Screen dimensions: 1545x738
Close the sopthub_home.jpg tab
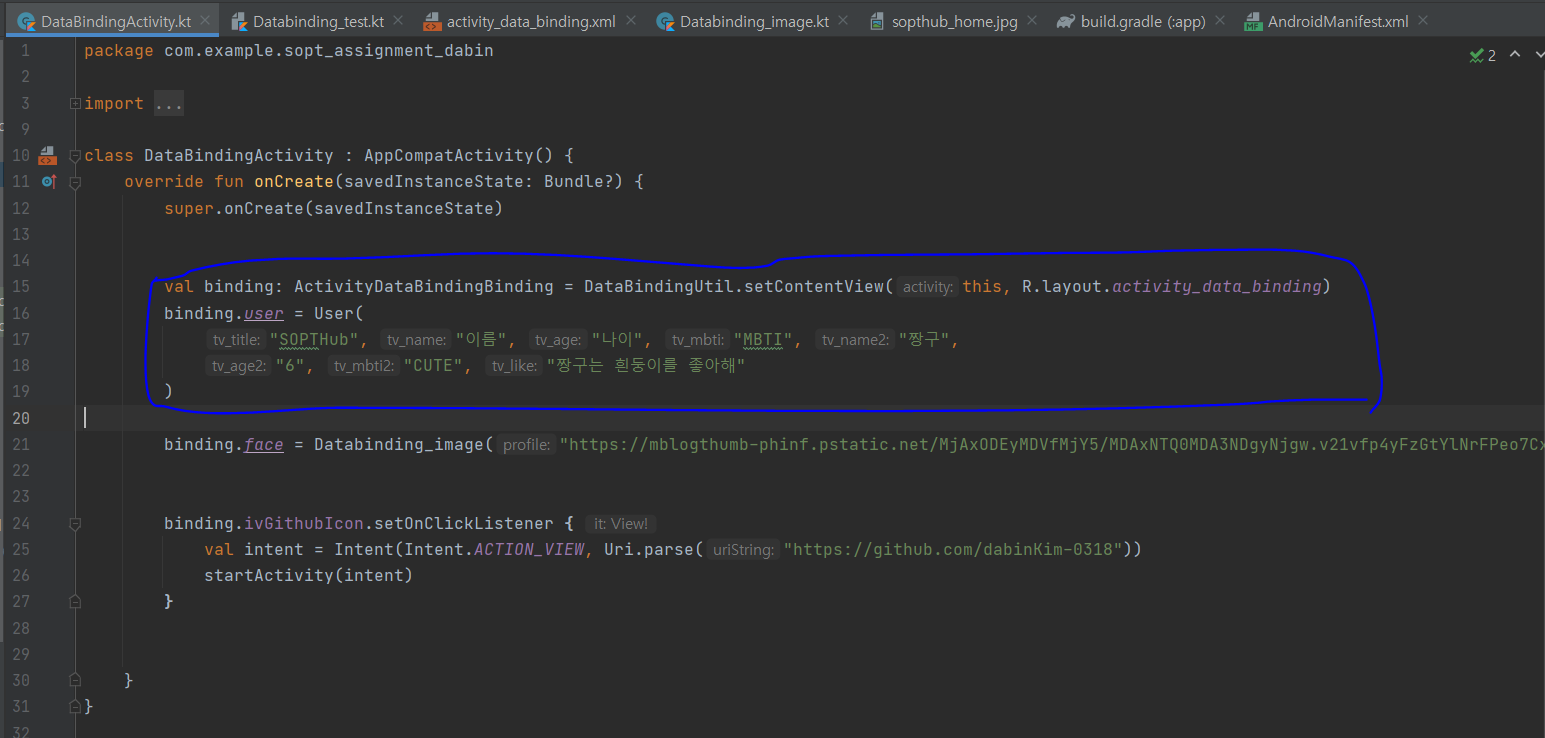(1032, 21)
